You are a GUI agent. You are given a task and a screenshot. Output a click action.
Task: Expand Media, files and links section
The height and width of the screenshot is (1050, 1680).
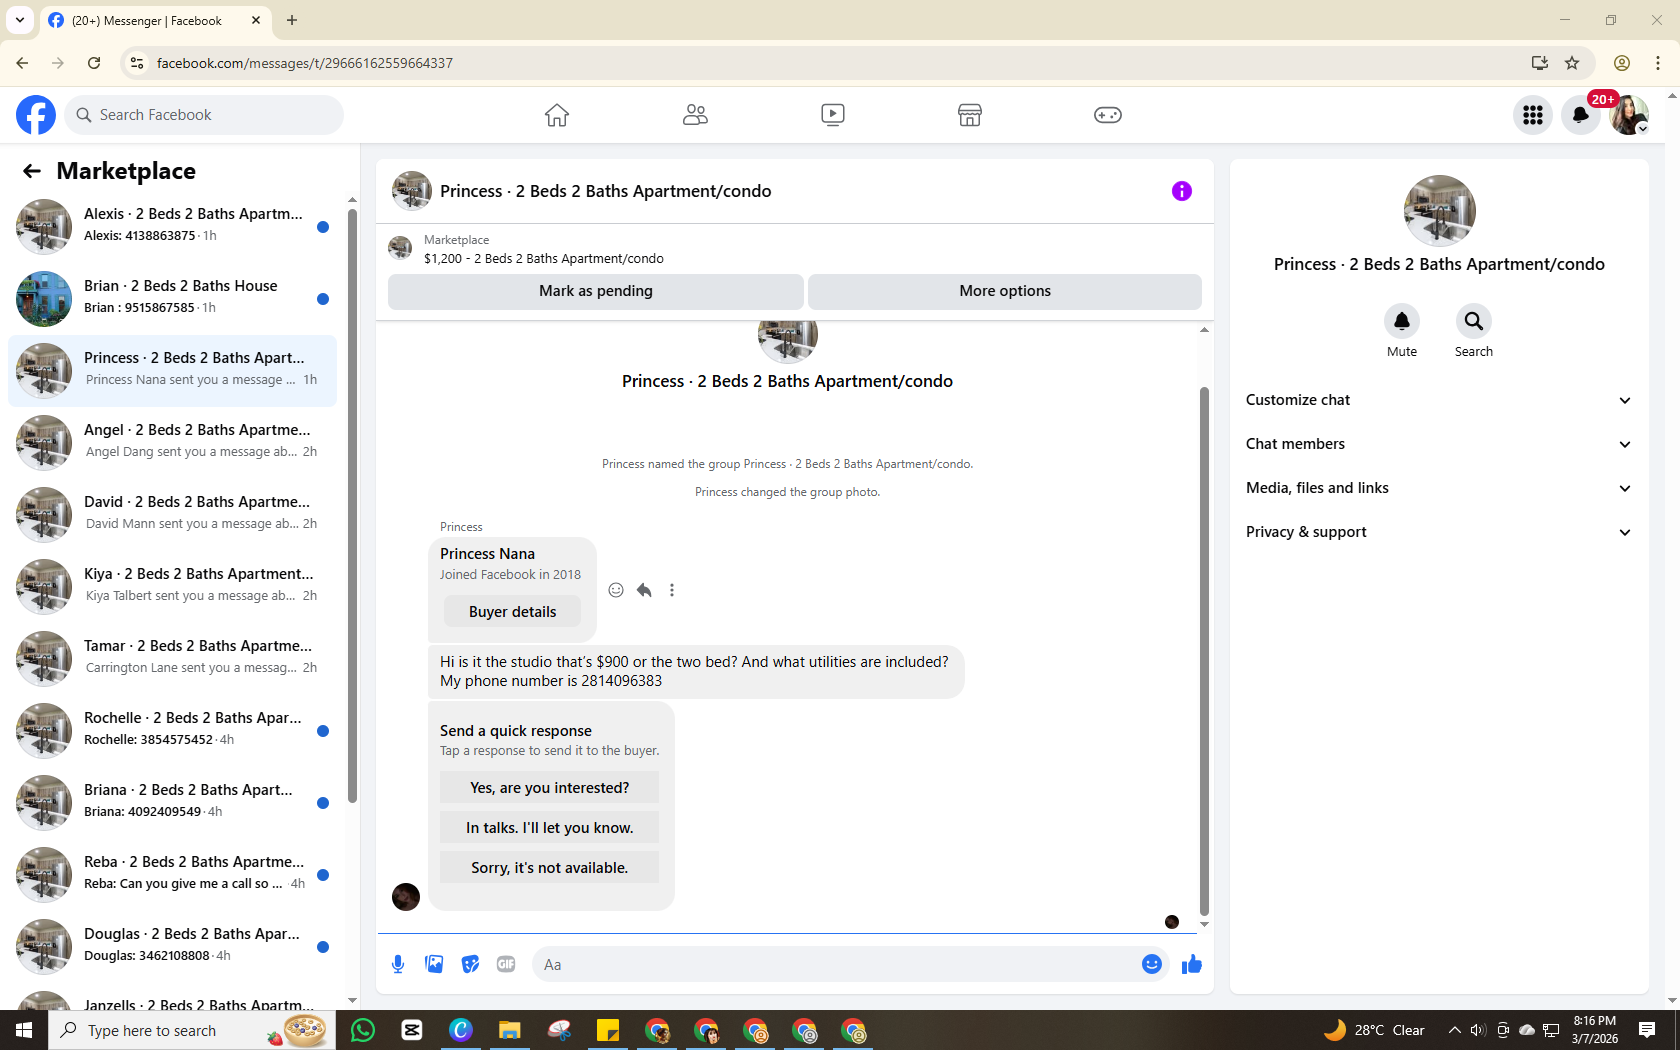pos(1439,488)
